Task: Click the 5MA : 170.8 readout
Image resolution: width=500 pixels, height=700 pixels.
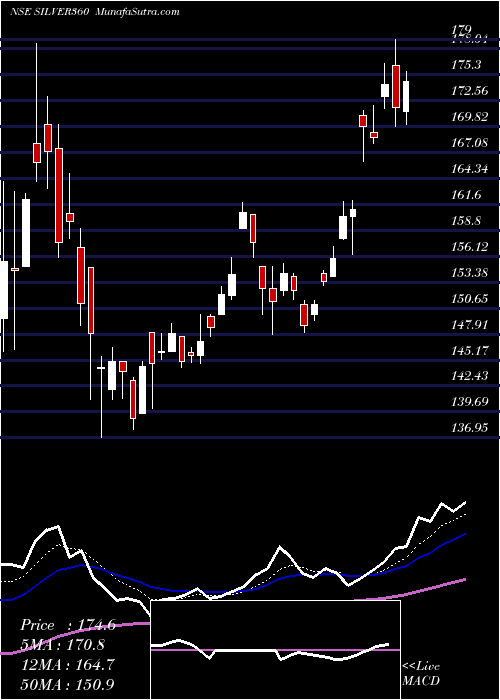Action: pos(63,645)
